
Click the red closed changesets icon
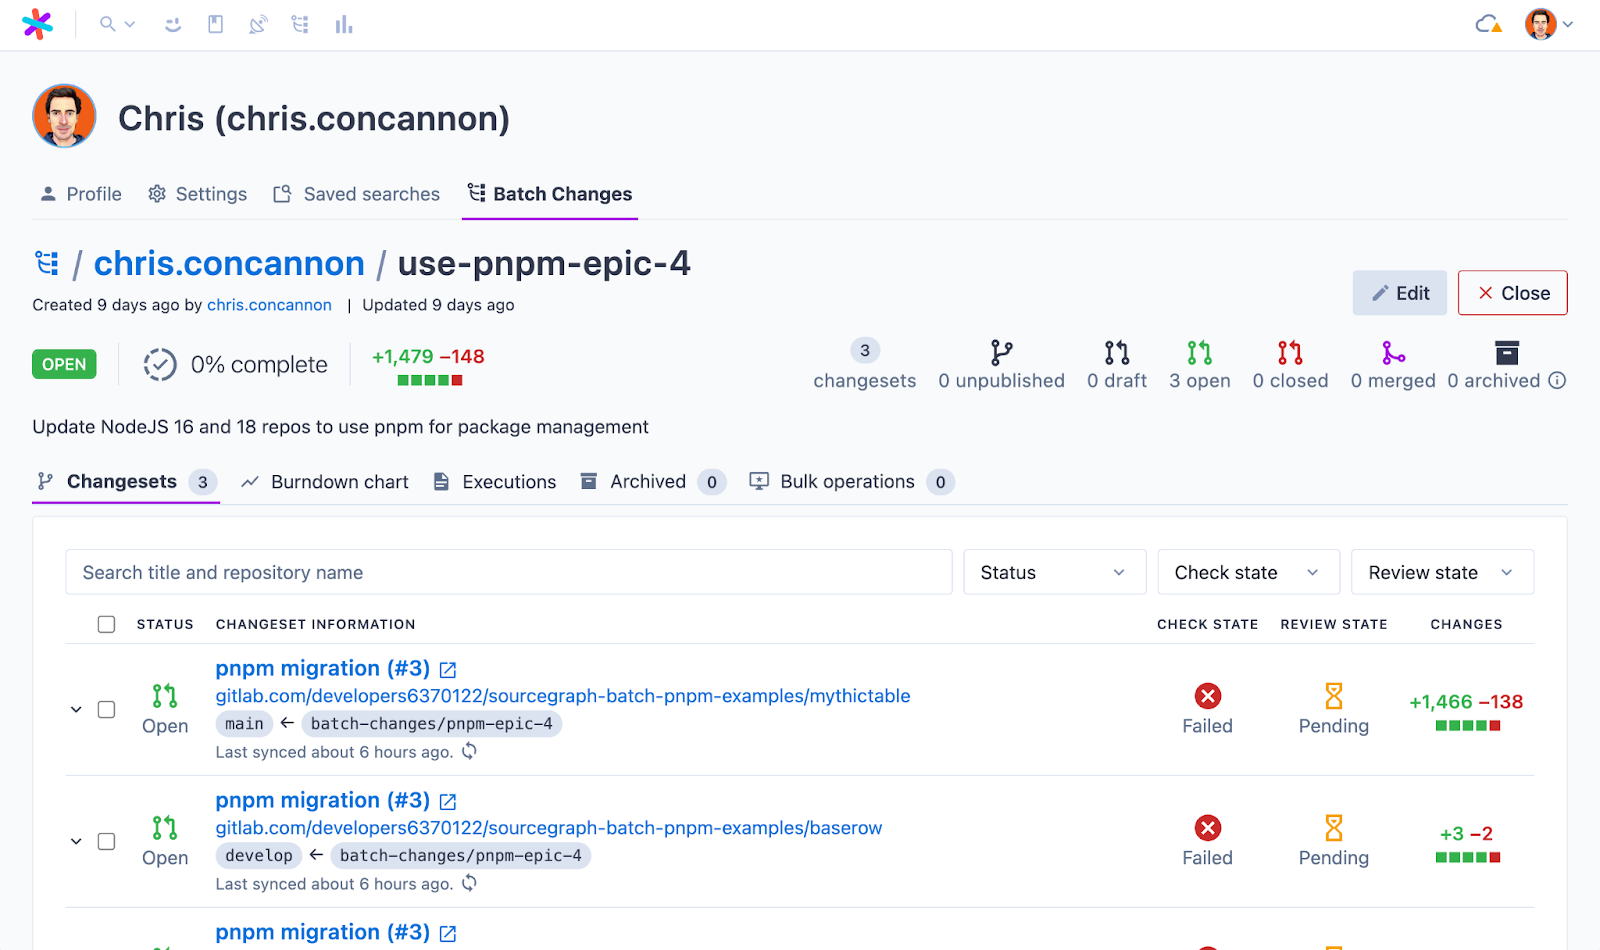[x=1290, y=352]
